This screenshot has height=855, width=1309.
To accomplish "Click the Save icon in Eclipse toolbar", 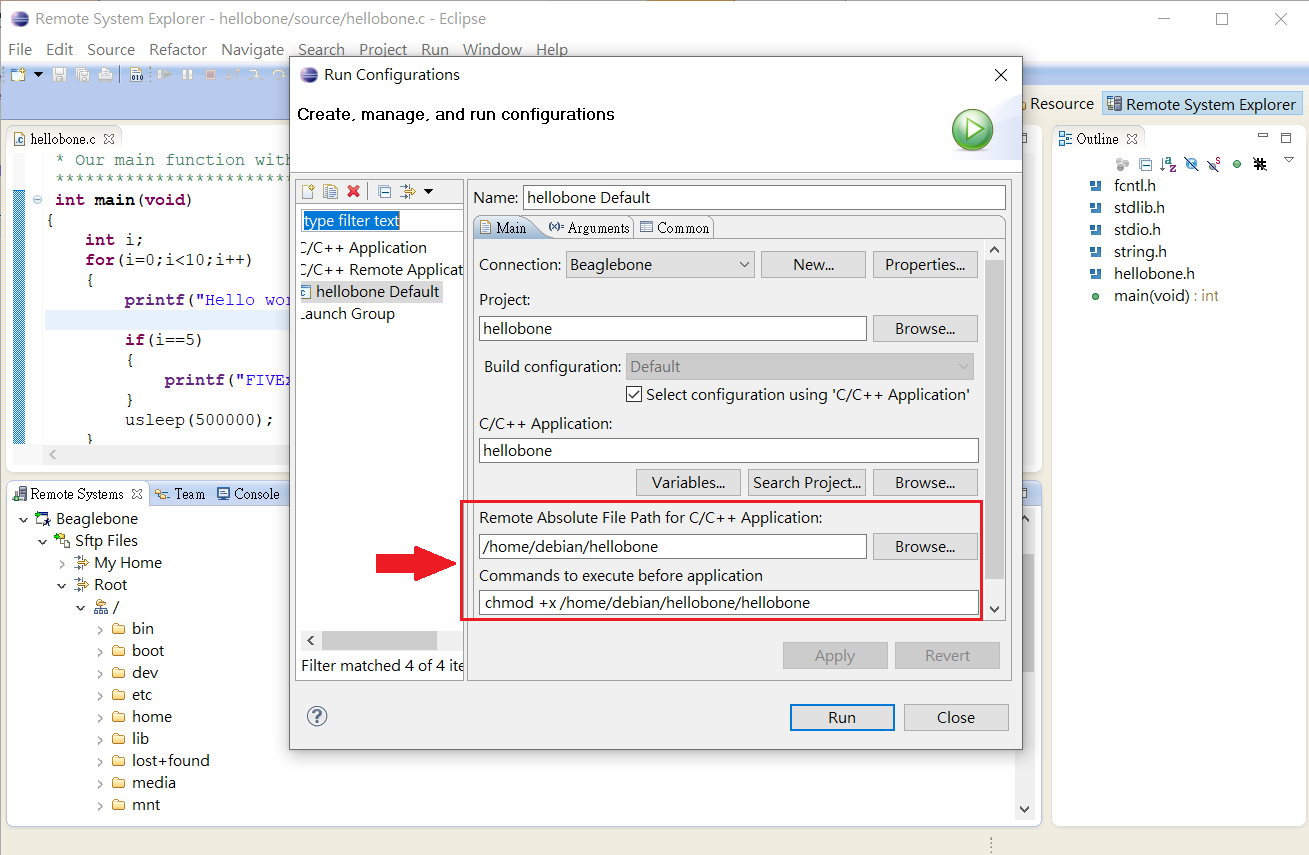I will click(x=59, y=74).
